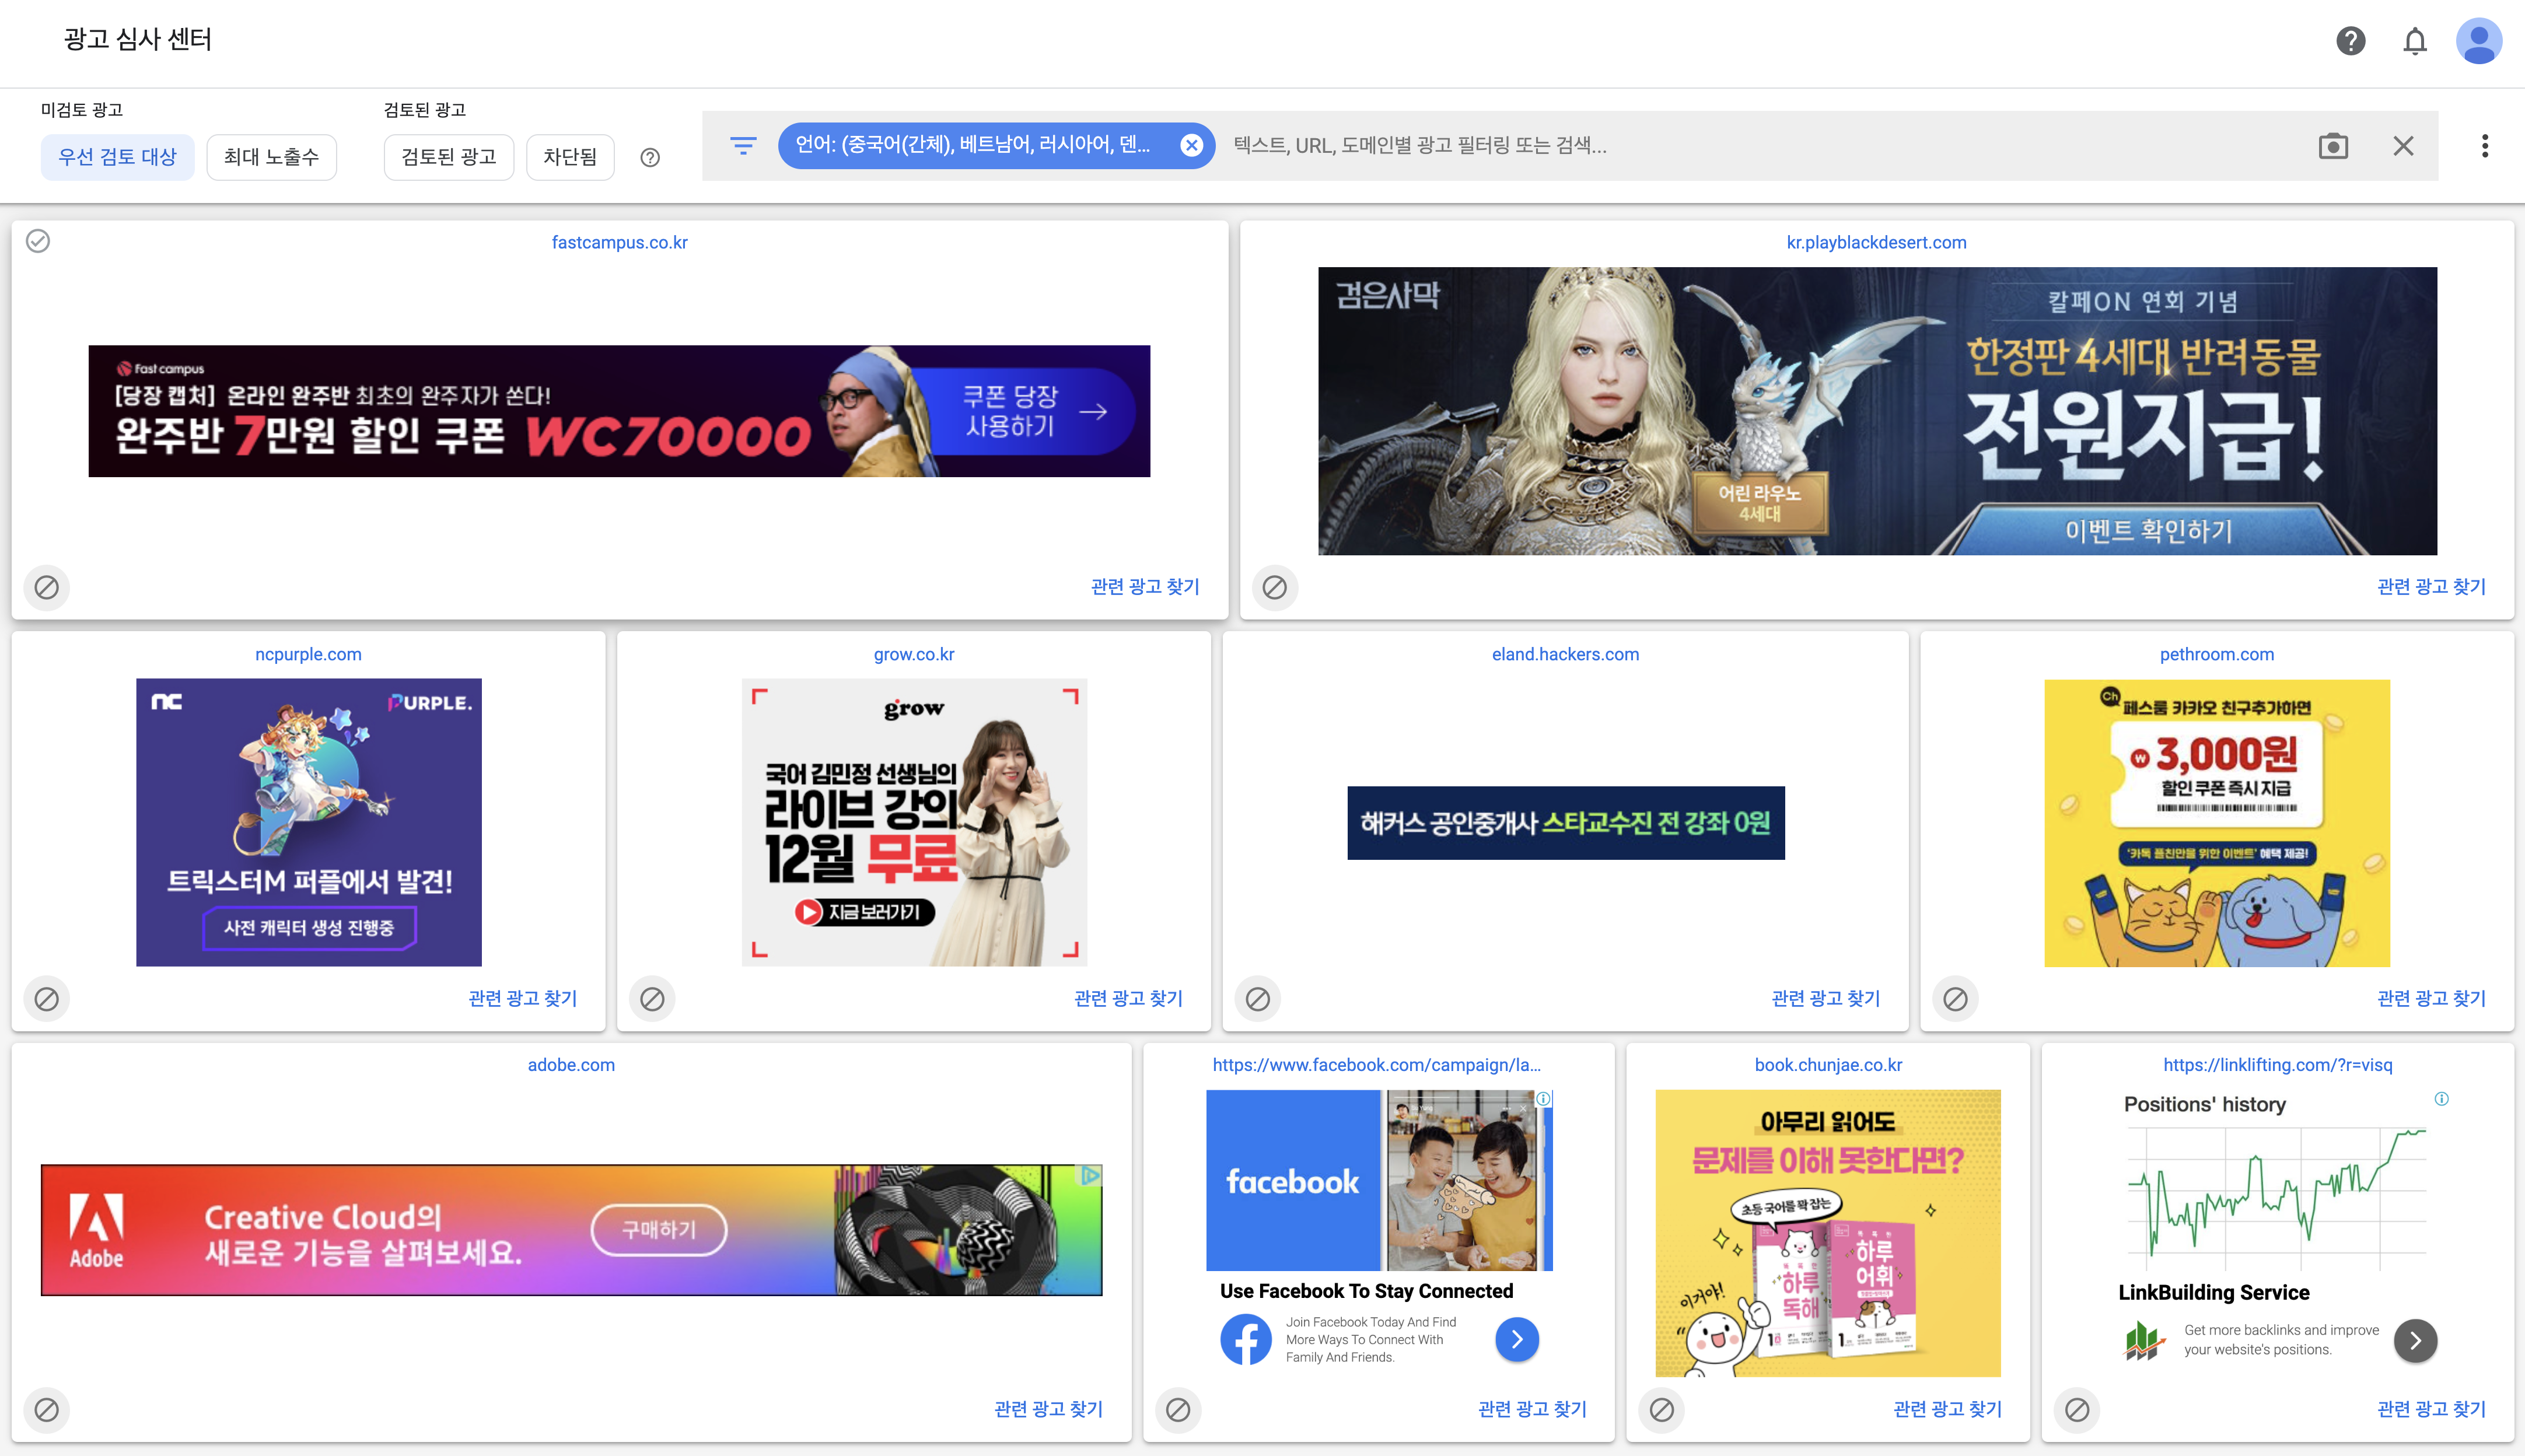The width and height of the screenshot is (2525, 1456).
Task: Select the 최대 노출수 tab
Action: [271, 157]
